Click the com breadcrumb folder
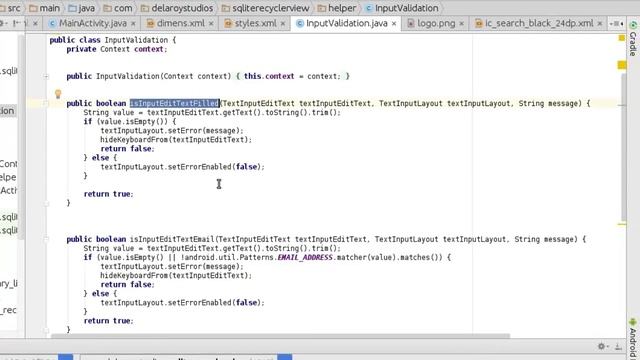Viewport: 640px width, 360px height. point(118,8)
